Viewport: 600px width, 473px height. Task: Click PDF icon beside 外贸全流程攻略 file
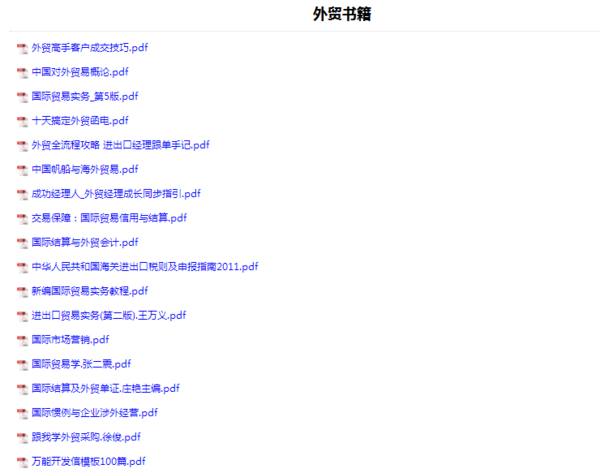[22, 146]
